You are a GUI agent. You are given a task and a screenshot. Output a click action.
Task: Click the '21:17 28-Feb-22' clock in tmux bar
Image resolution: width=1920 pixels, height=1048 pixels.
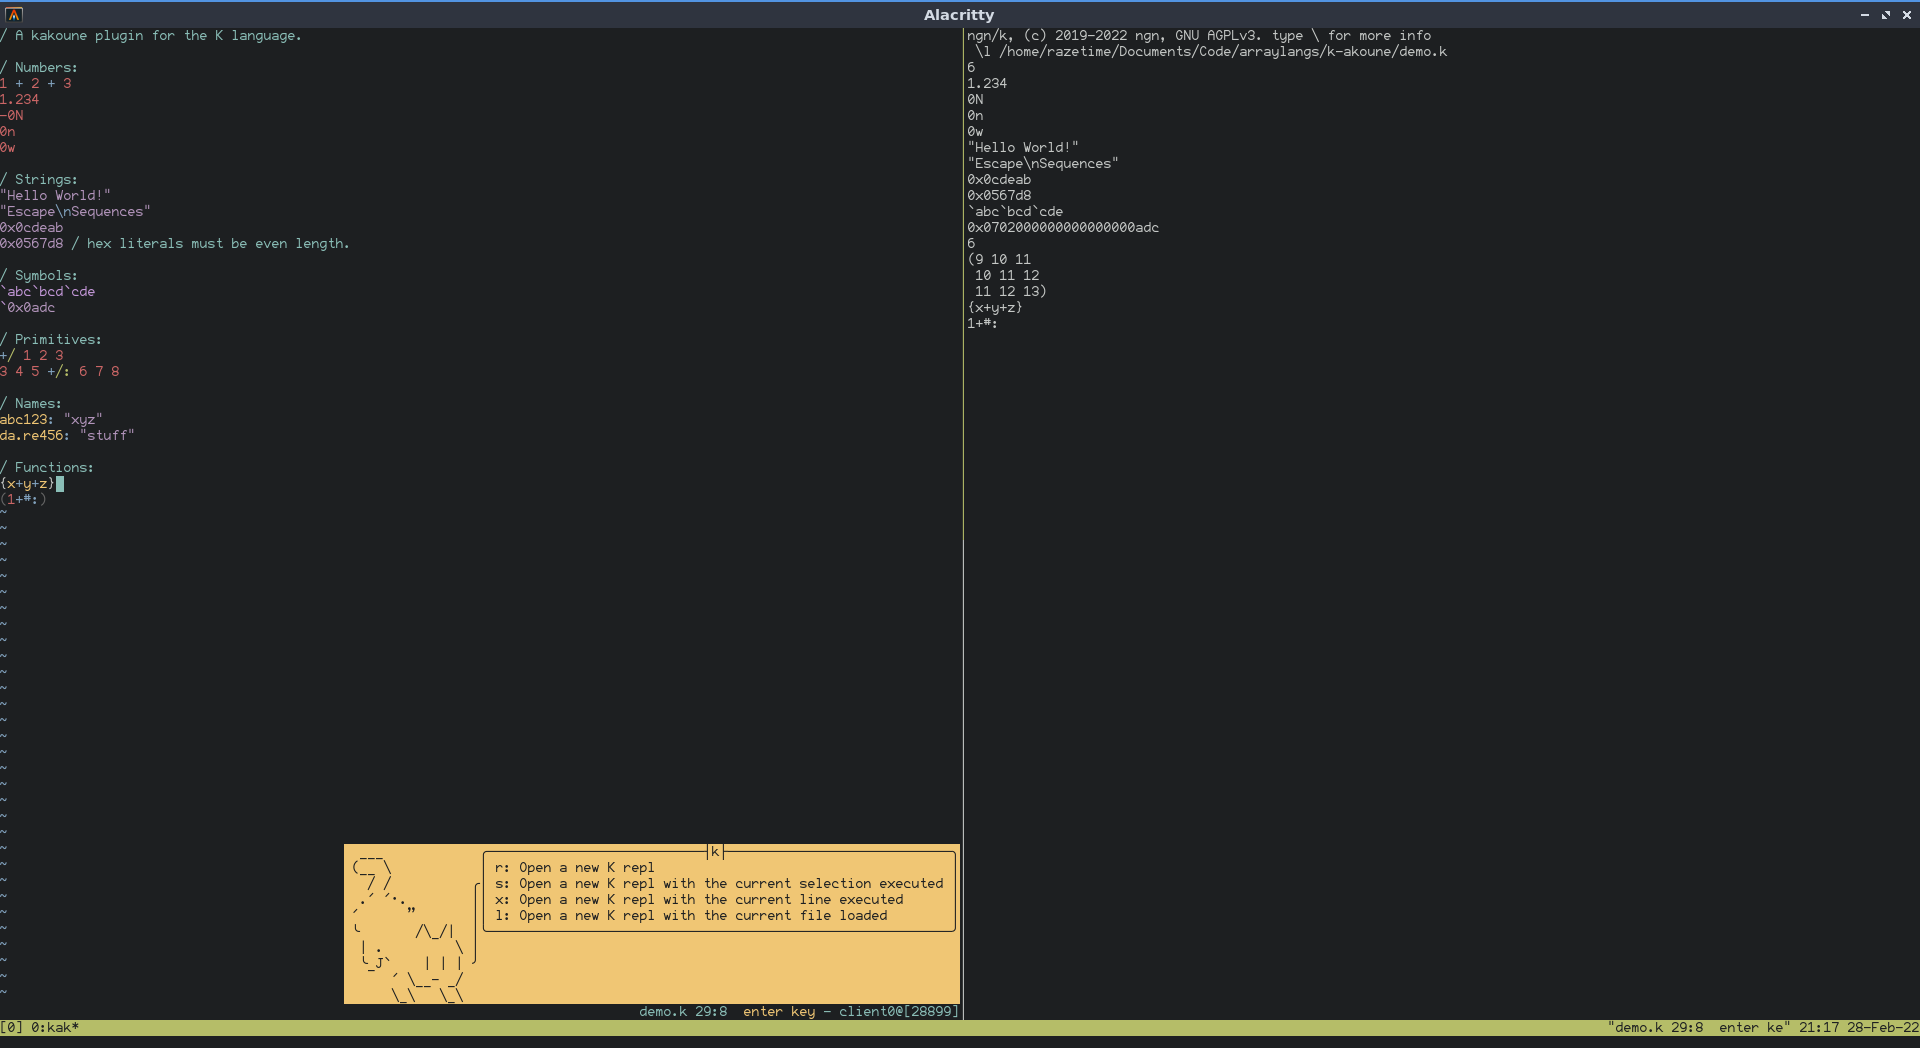[1859, 1027]
